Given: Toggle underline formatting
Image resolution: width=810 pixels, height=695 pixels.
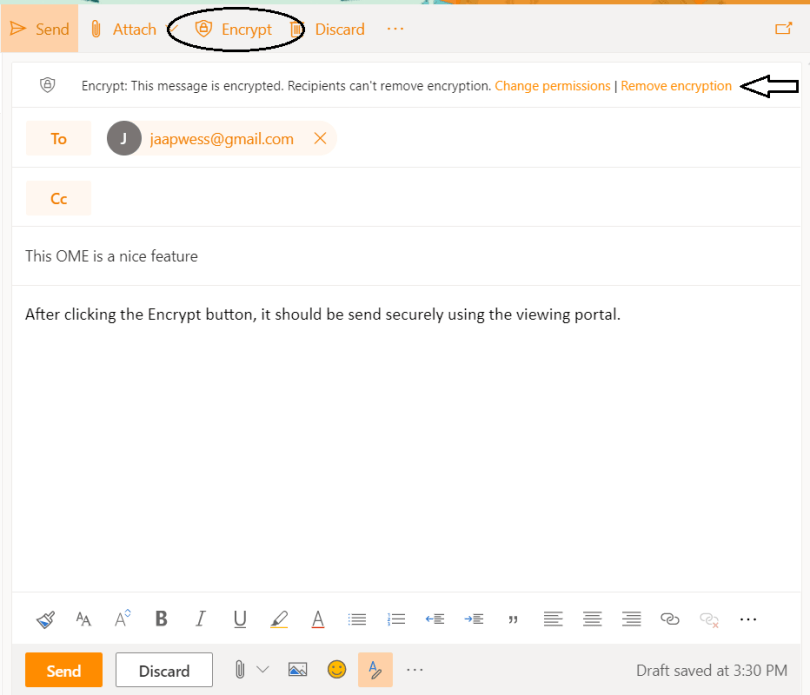Looking at the screenshot, I should (239, 619).
